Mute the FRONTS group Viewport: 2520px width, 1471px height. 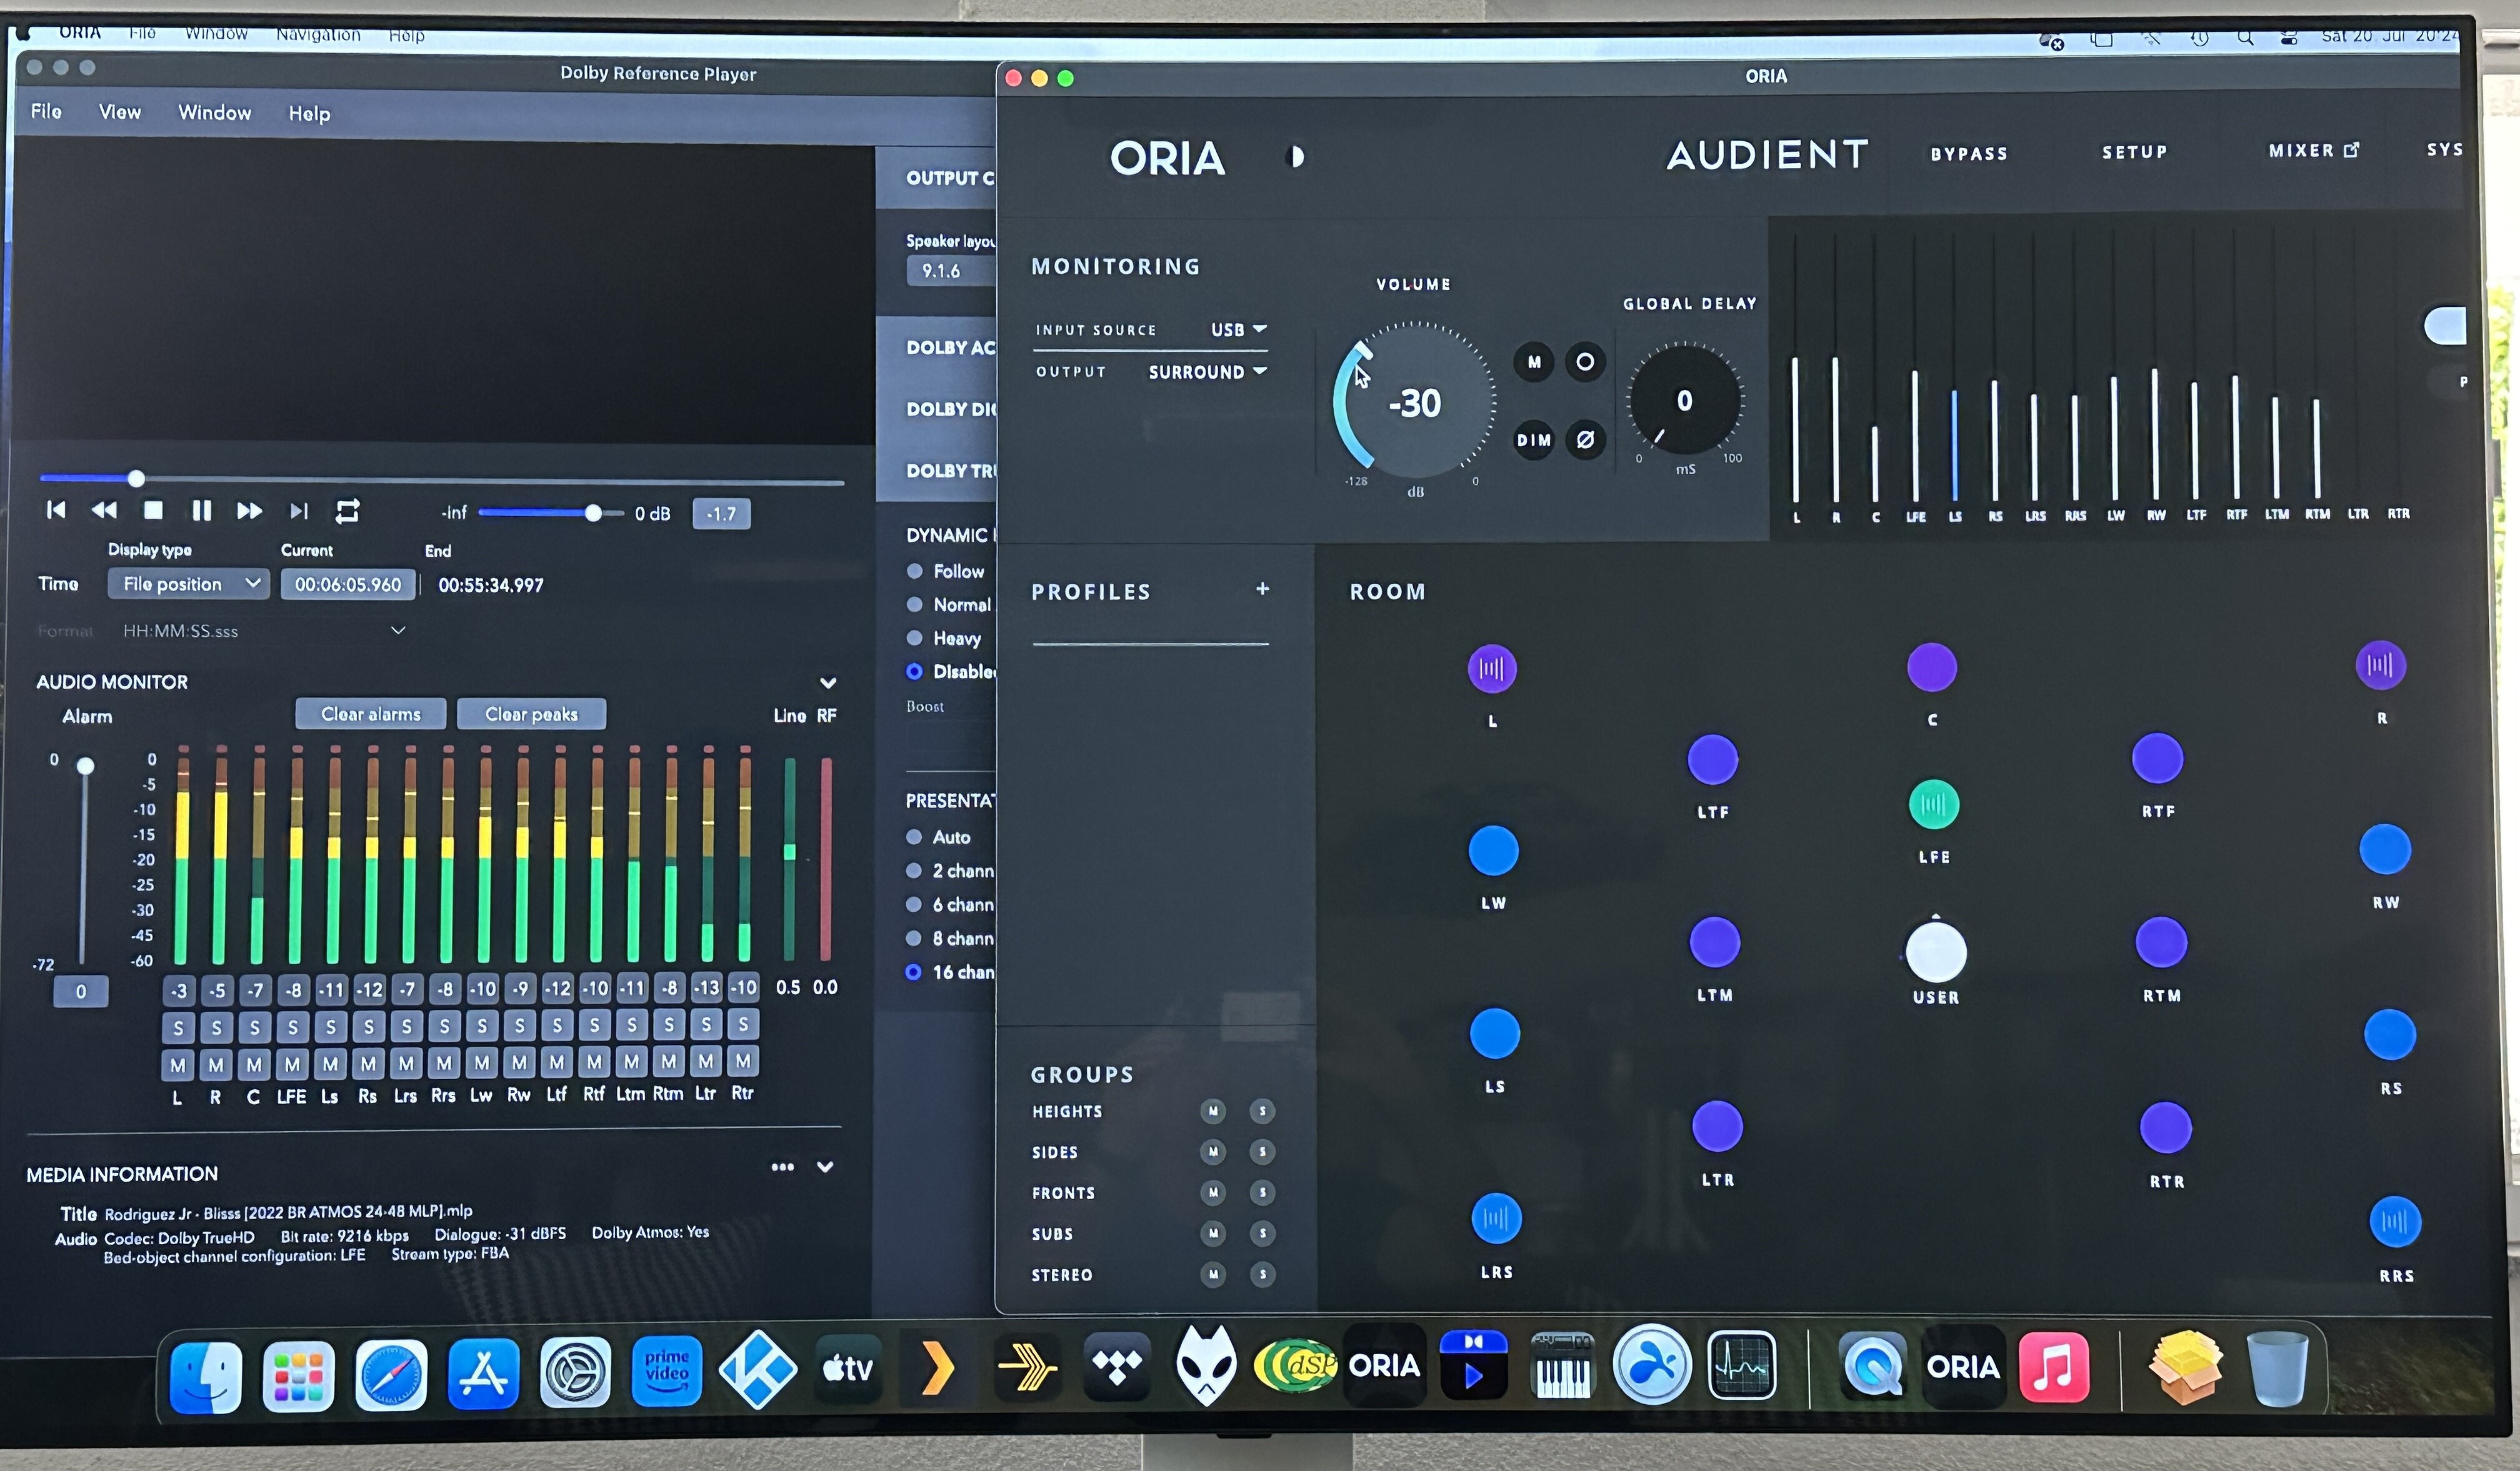coord(1213,1192)
